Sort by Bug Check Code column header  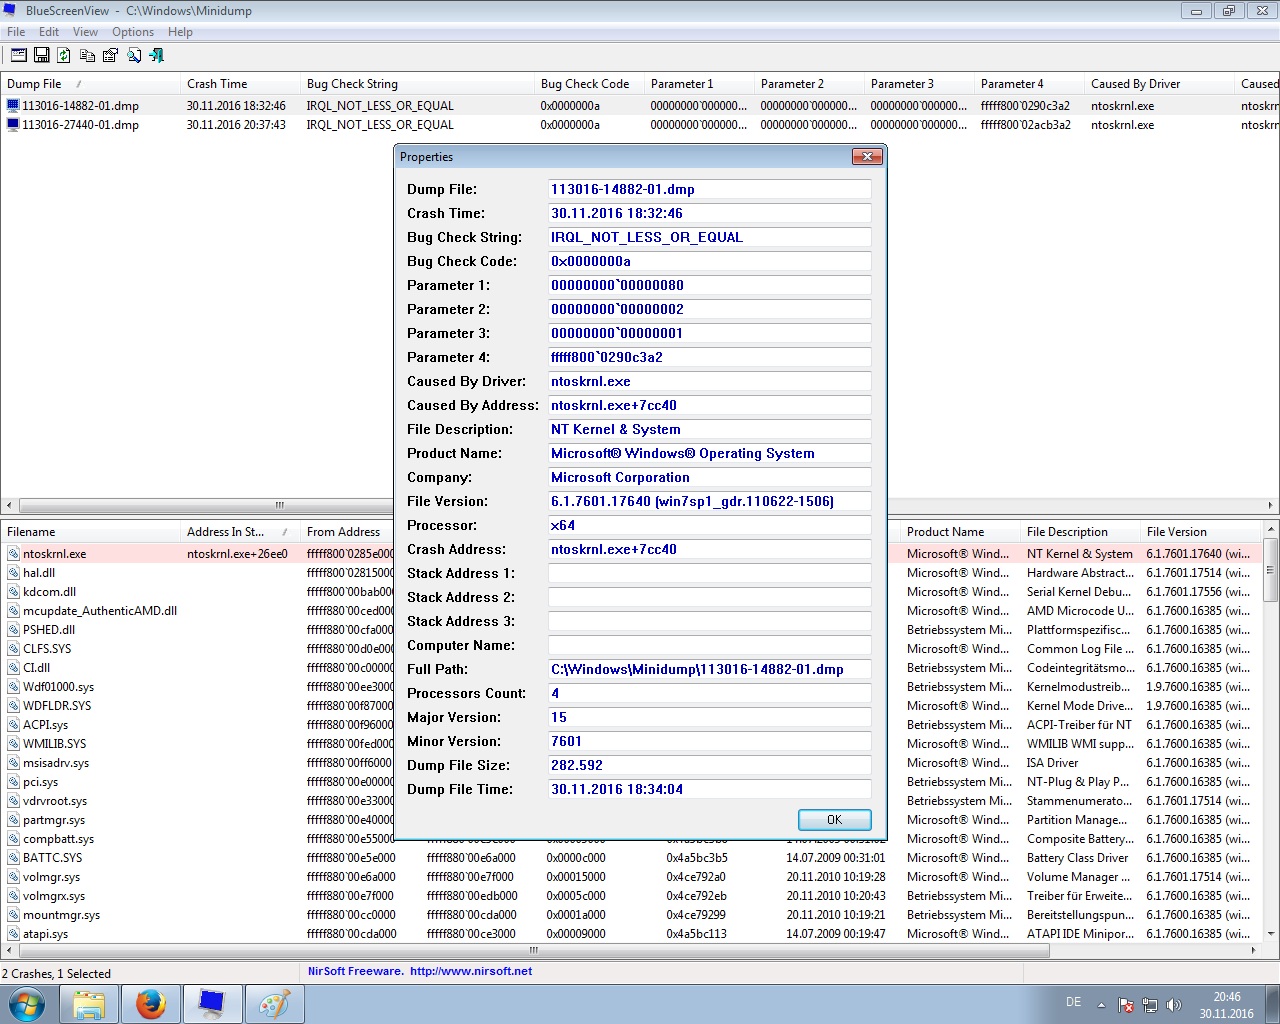click(x=589, y=84)
